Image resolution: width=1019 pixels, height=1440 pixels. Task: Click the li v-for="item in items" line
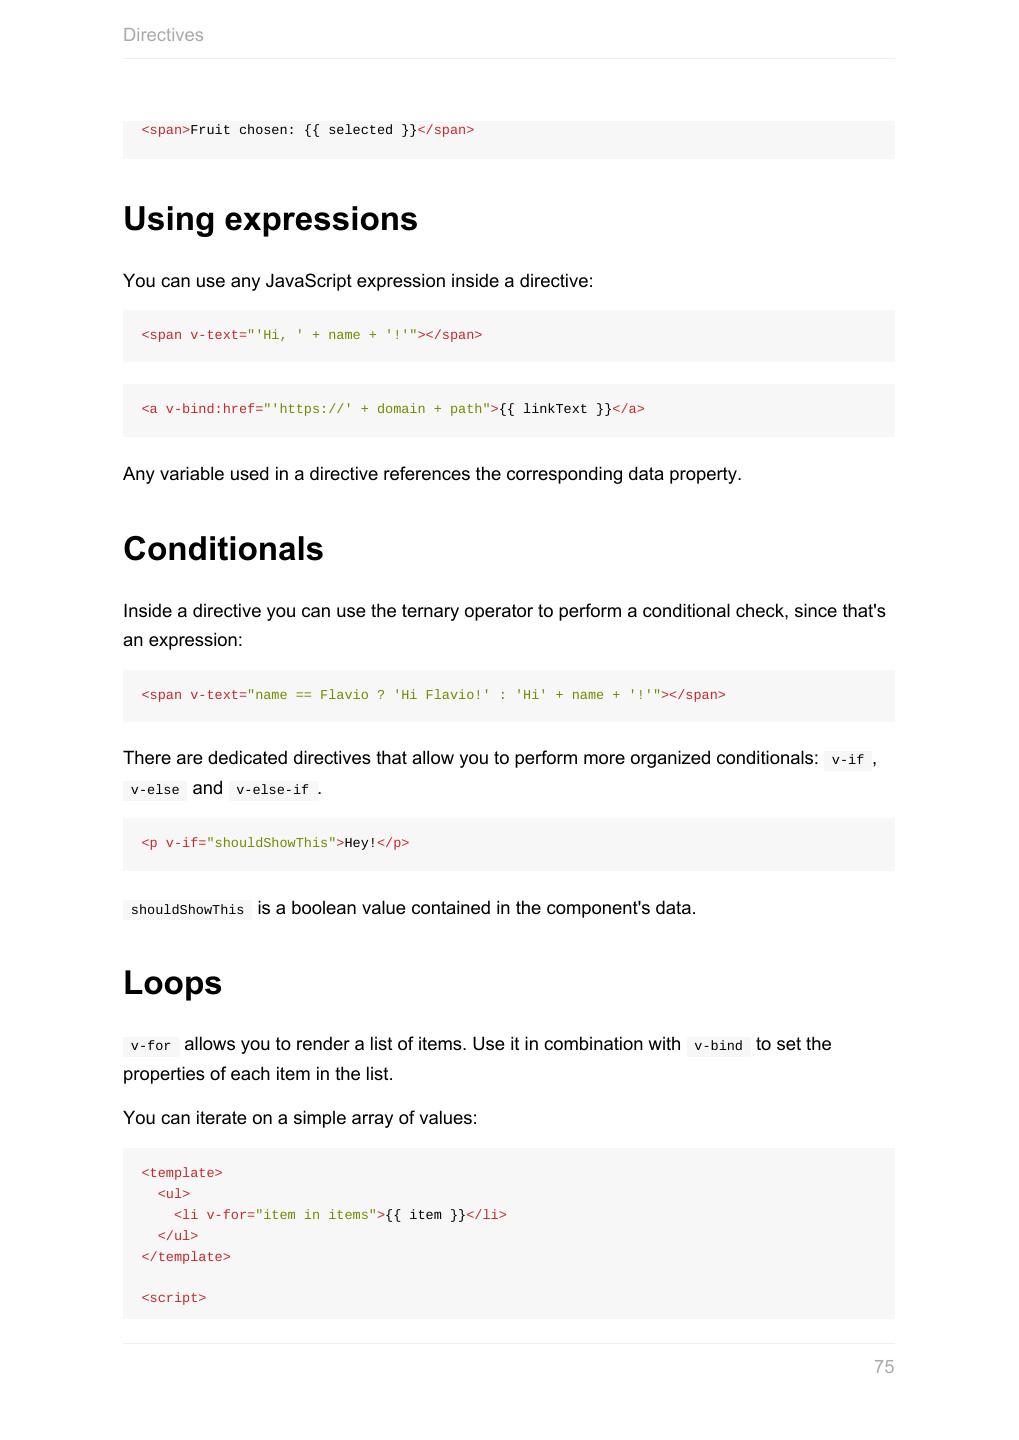[x=340, y=1215]
